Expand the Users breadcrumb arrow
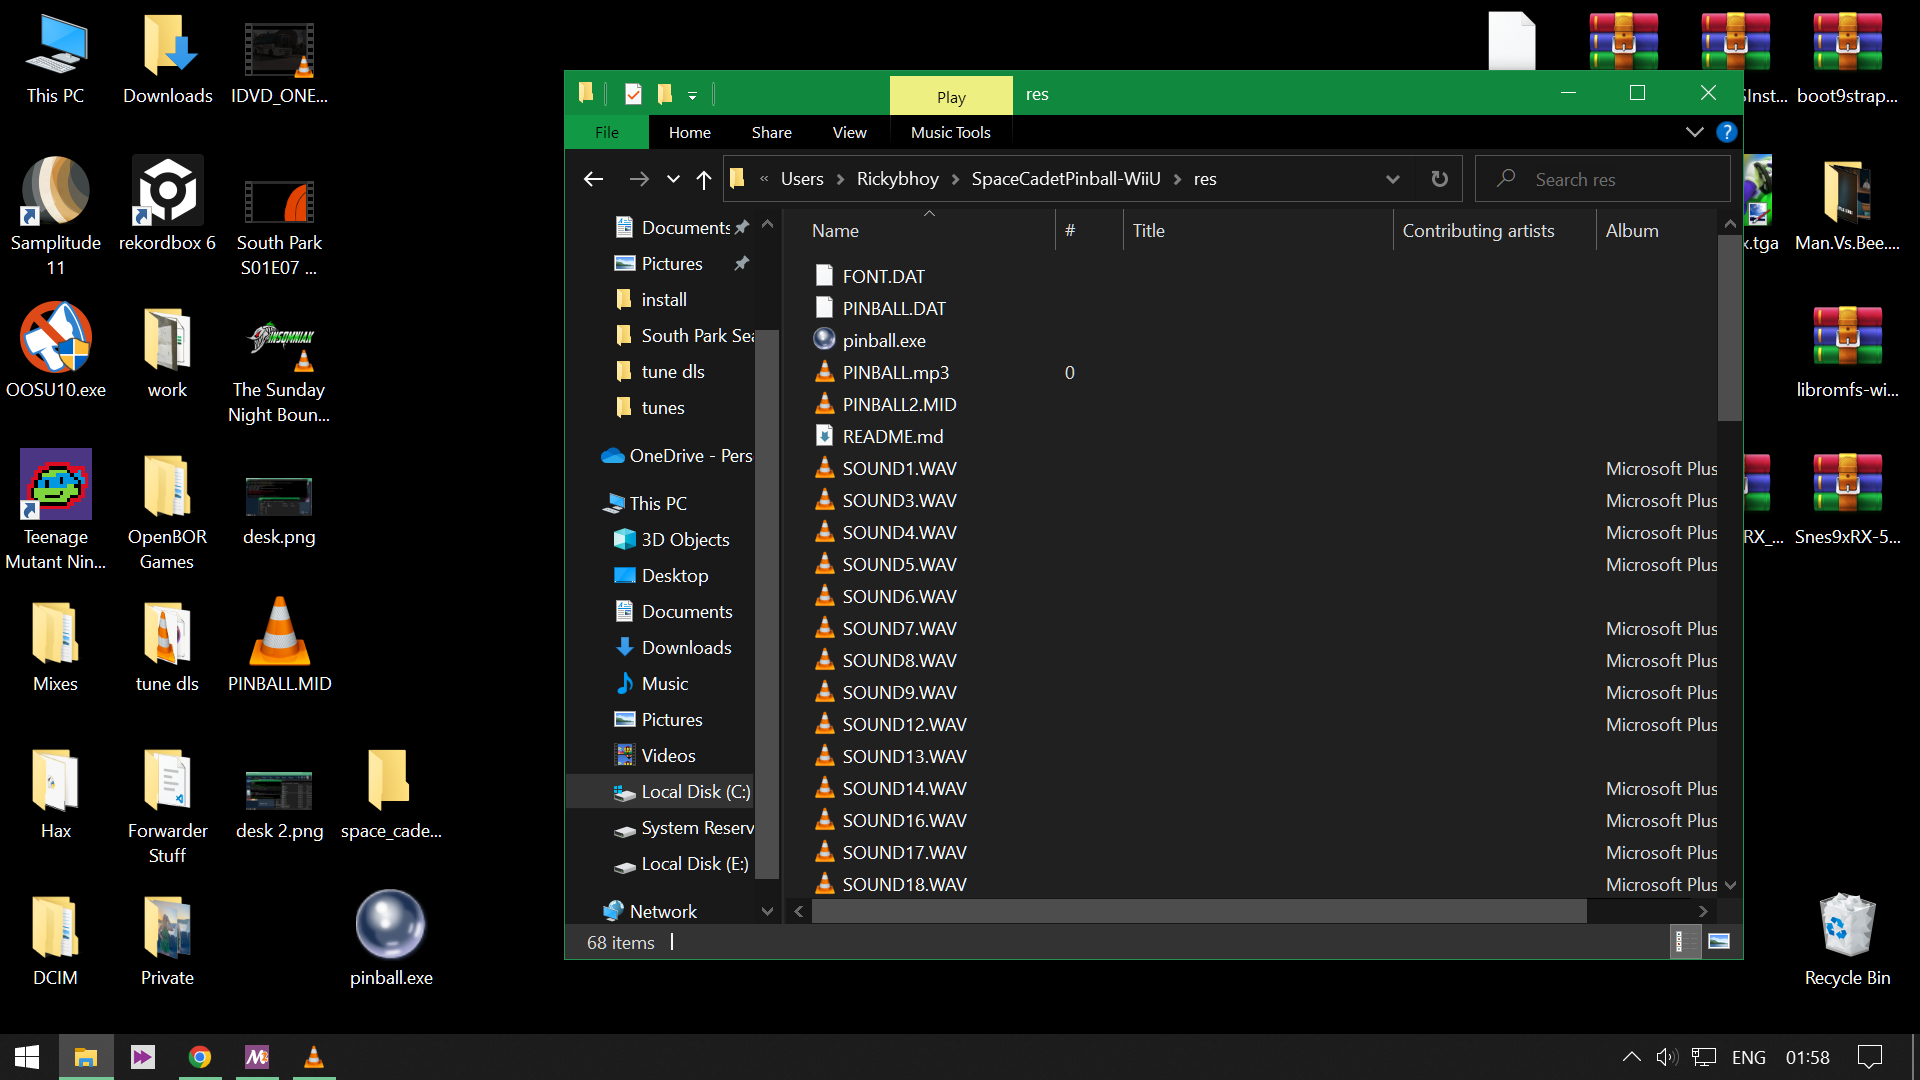This screenshot has height=1080, width=1920. point(841,179)
